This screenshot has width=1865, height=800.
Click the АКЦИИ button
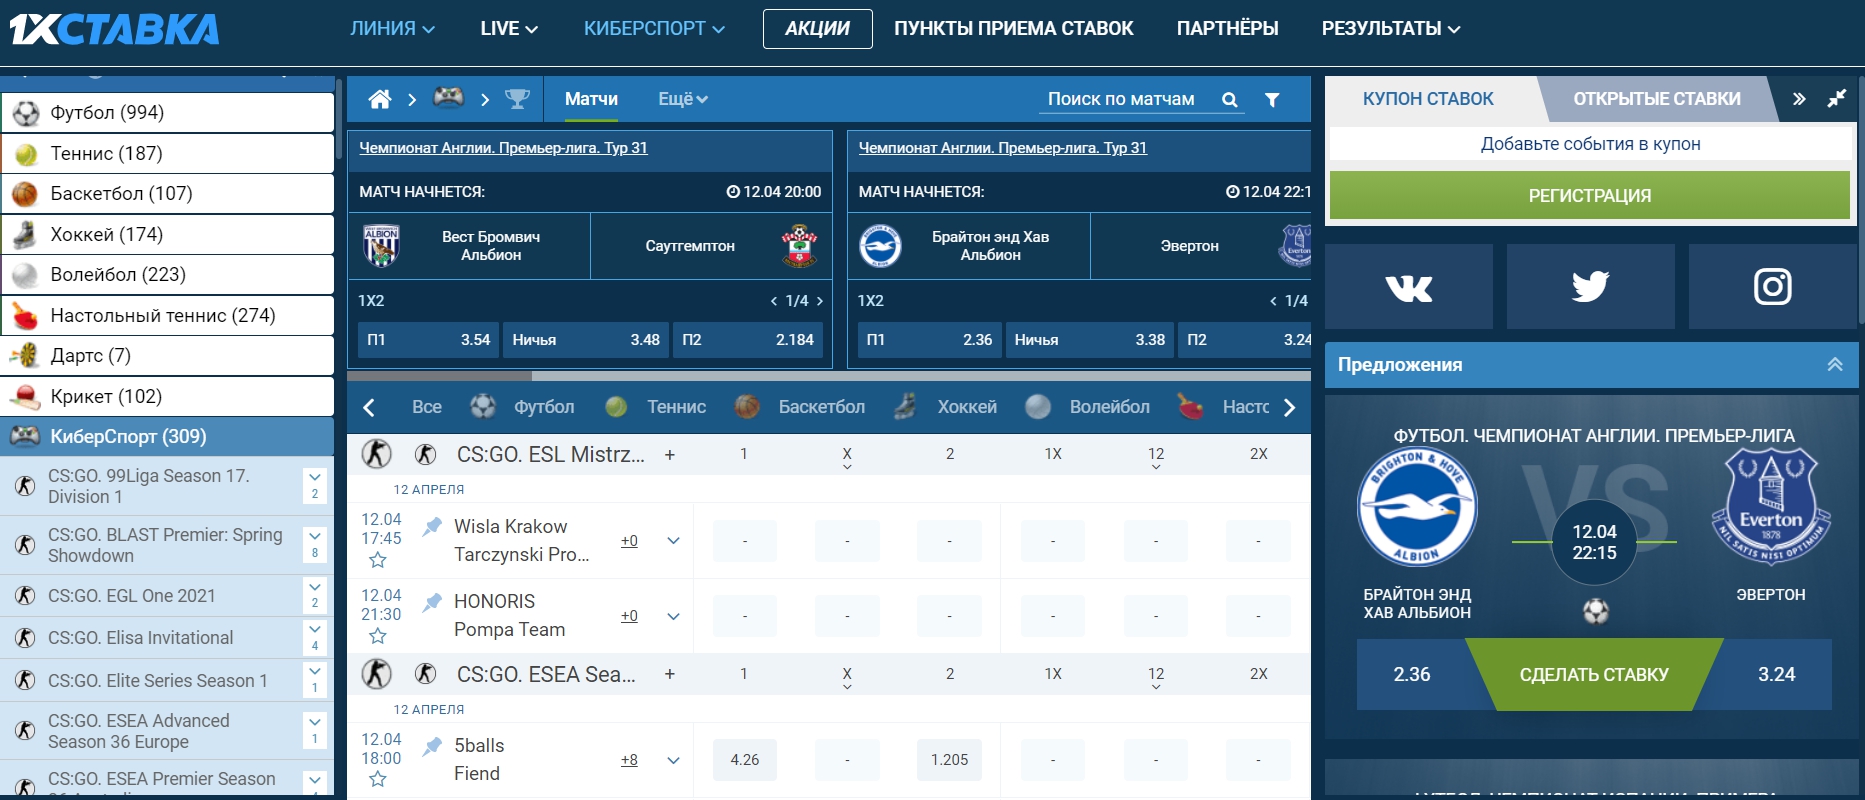coord(817,29)
